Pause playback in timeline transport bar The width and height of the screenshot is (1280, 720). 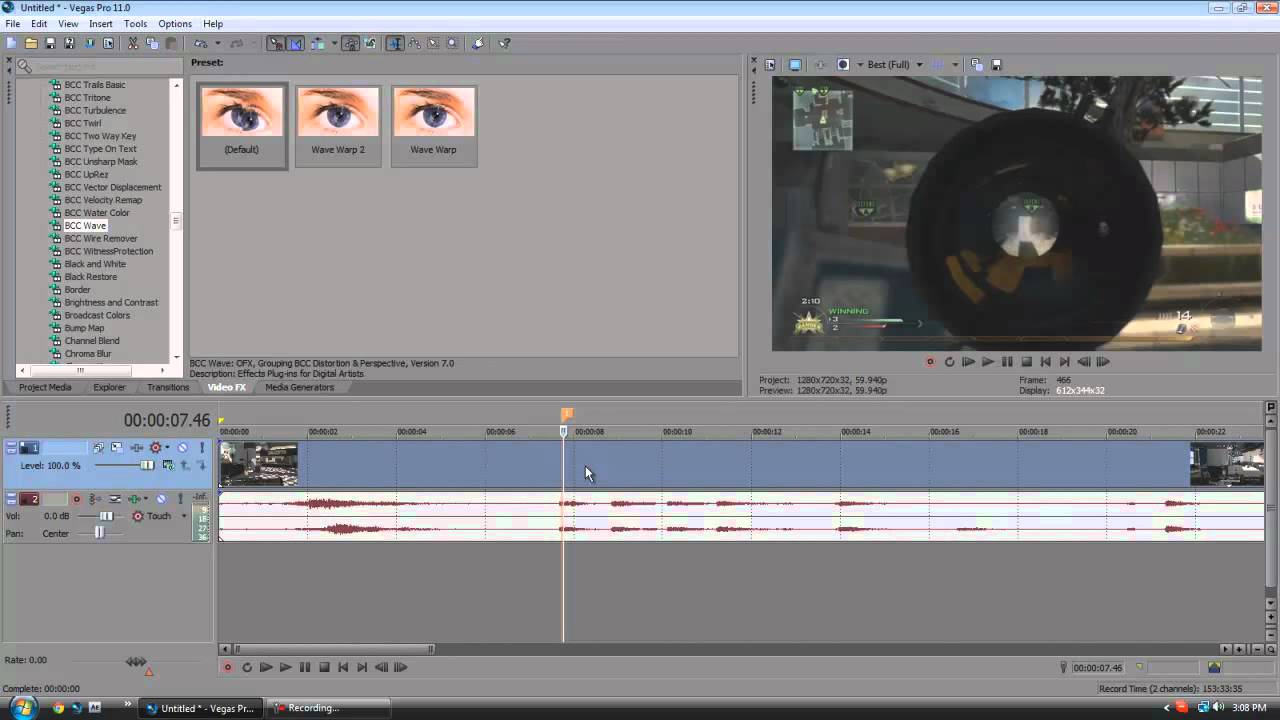305,667
